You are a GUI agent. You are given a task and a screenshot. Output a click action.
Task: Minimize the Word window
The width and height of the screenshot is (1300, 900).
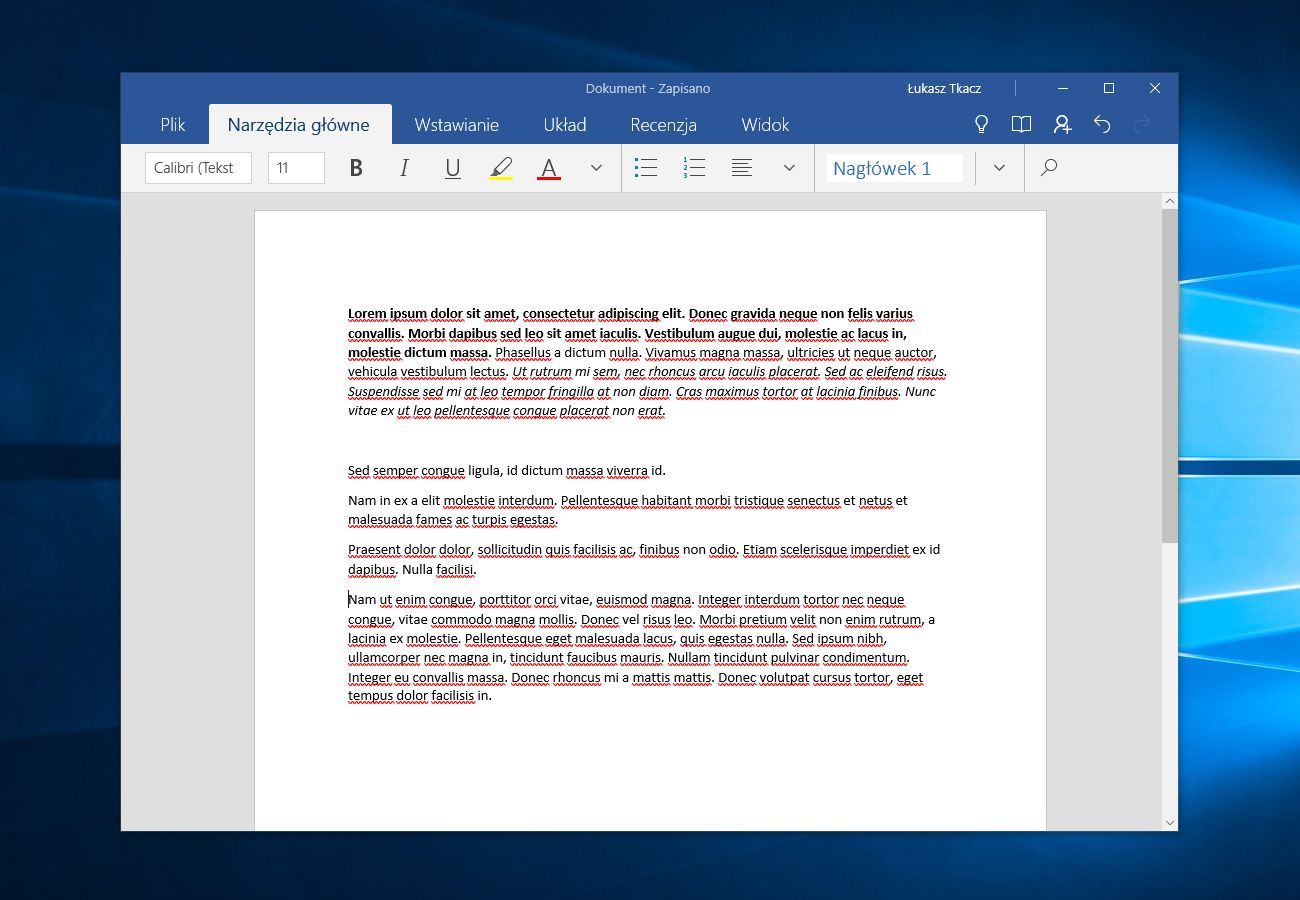click(1063, 88)
